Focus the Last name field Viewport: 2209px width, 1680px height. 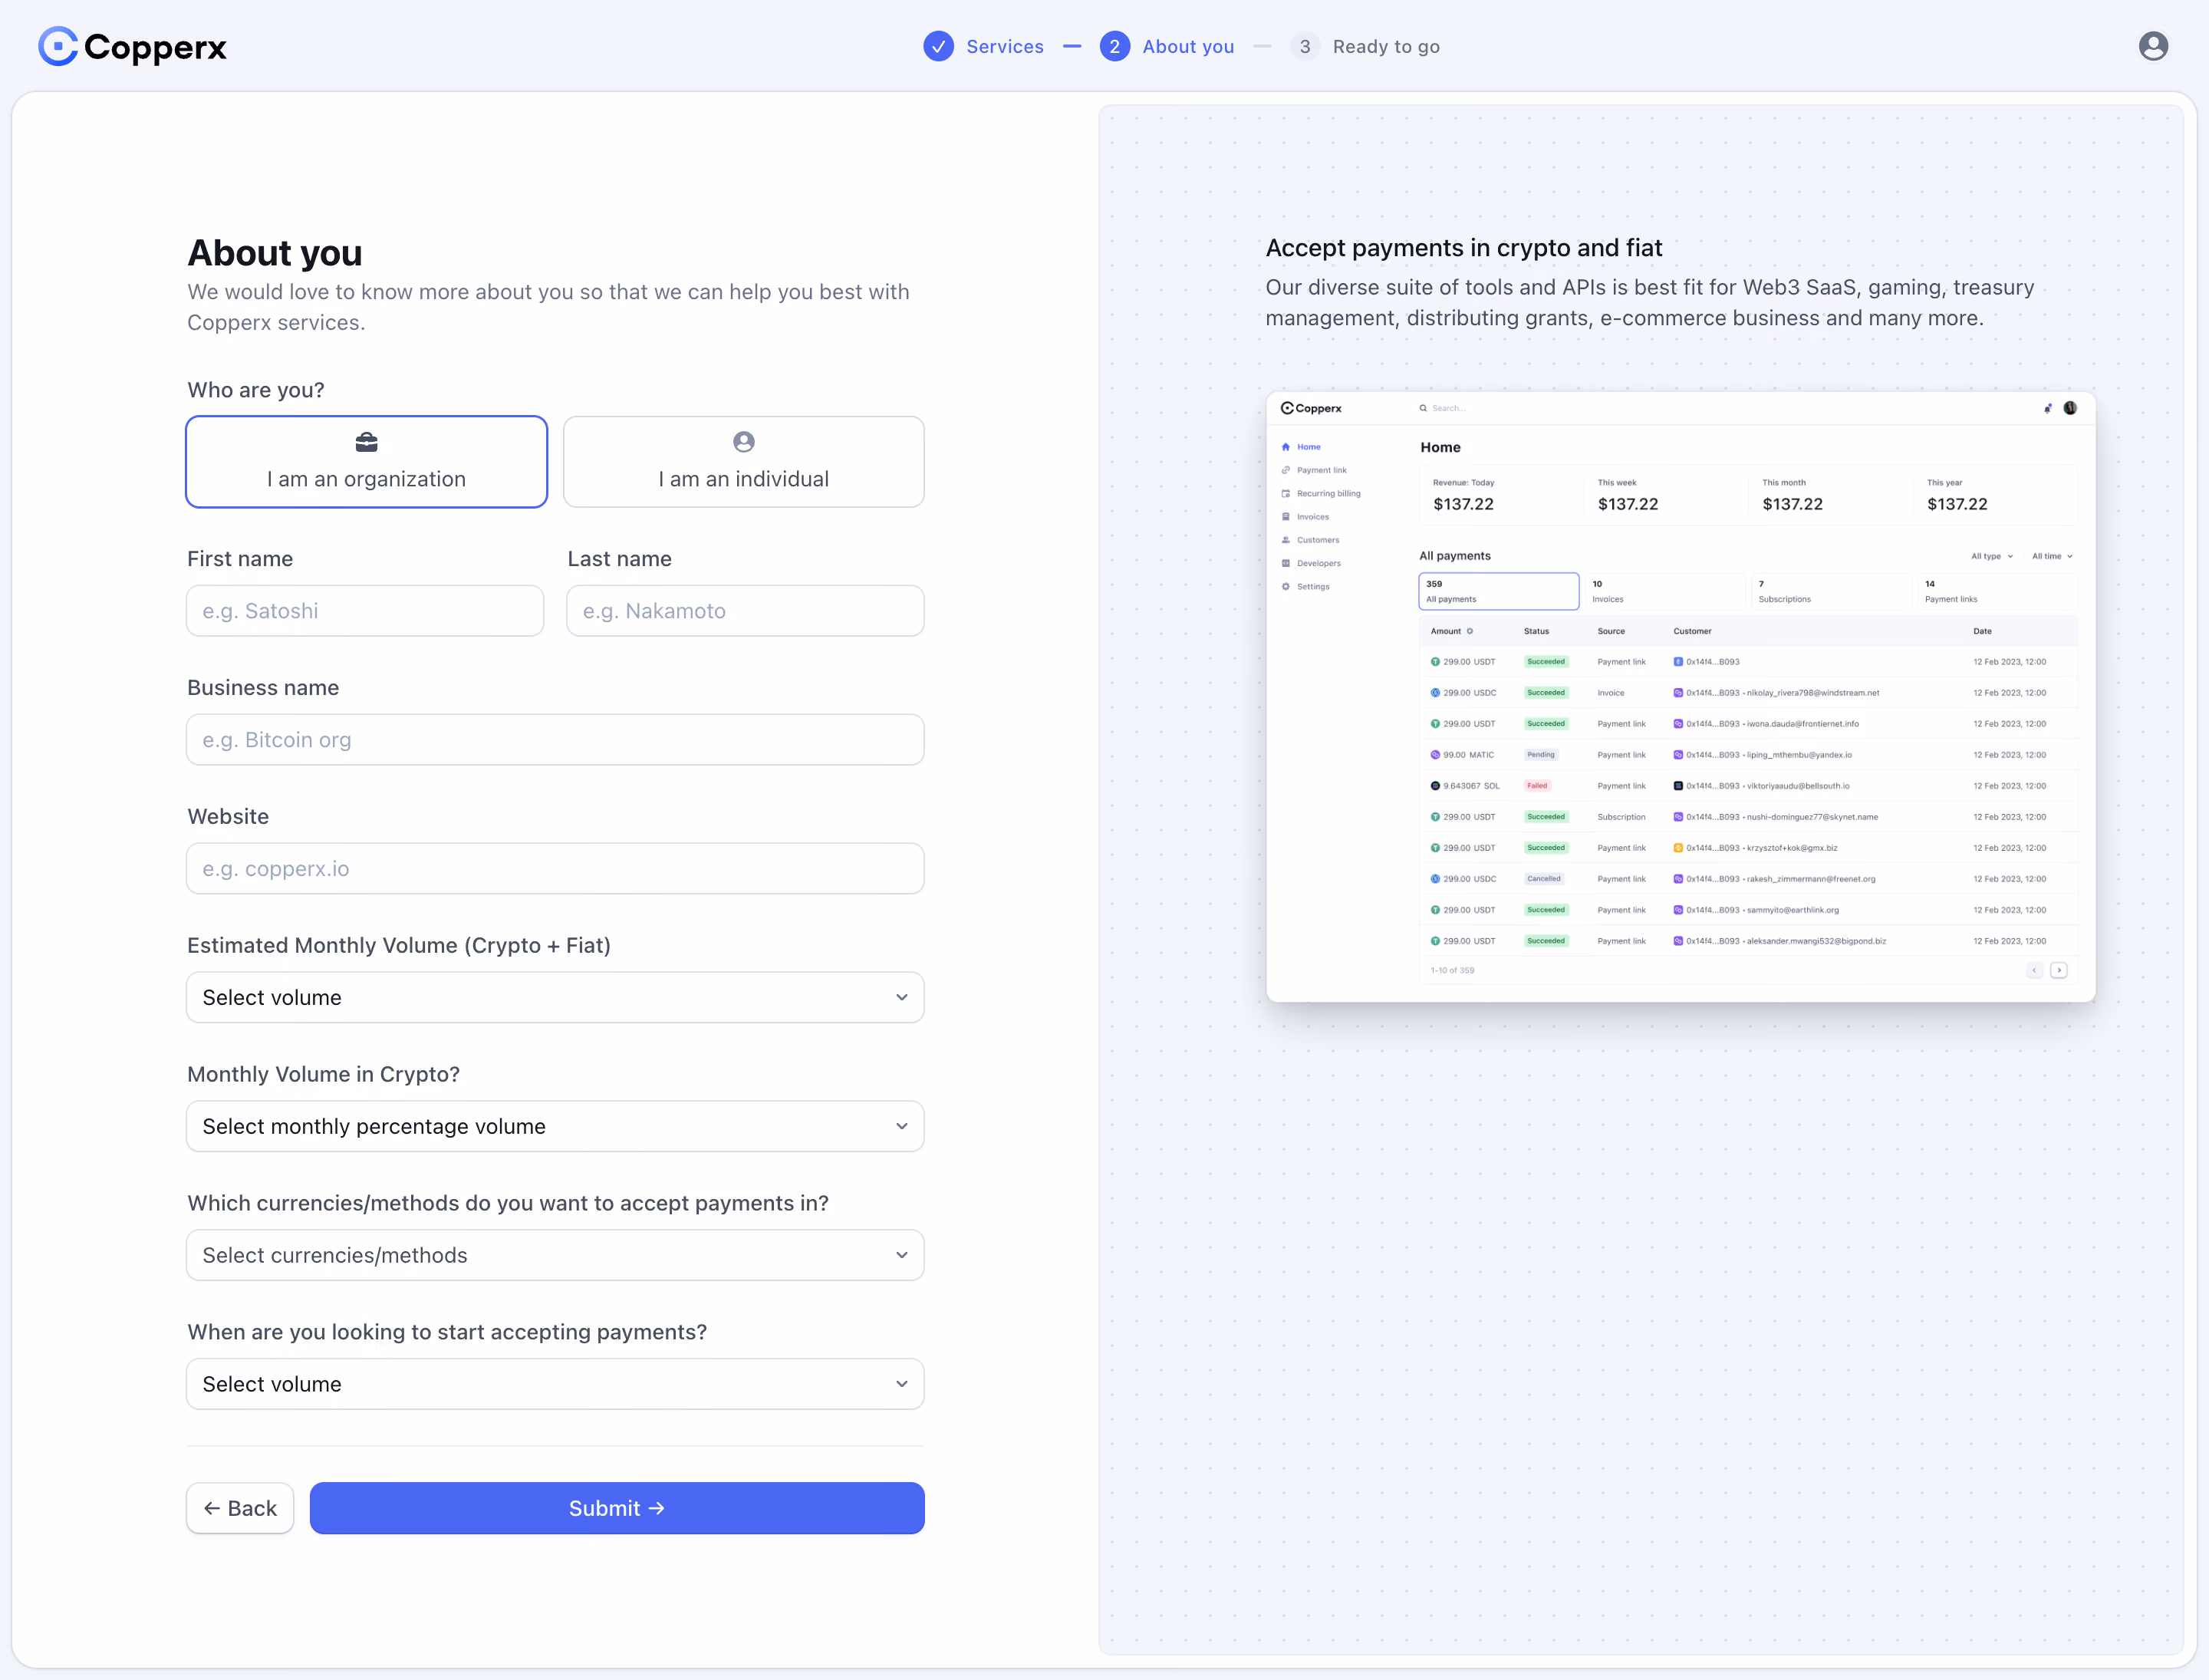(745, 611)
